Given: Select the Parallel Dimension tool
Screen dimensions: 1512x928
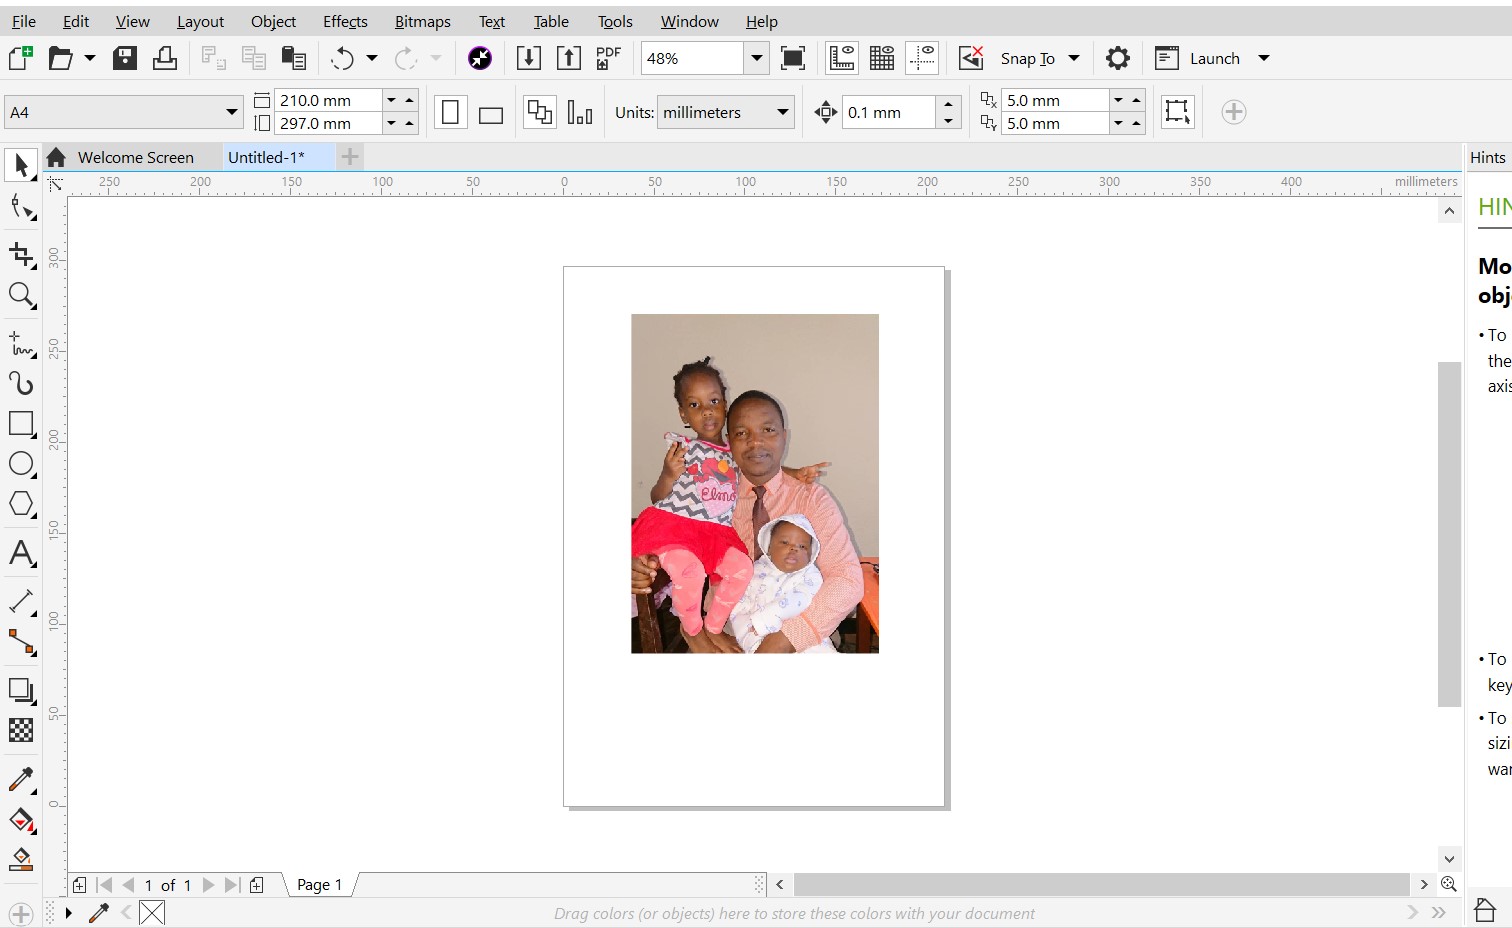Looking at the screenshot, I should tap(21, 601).
